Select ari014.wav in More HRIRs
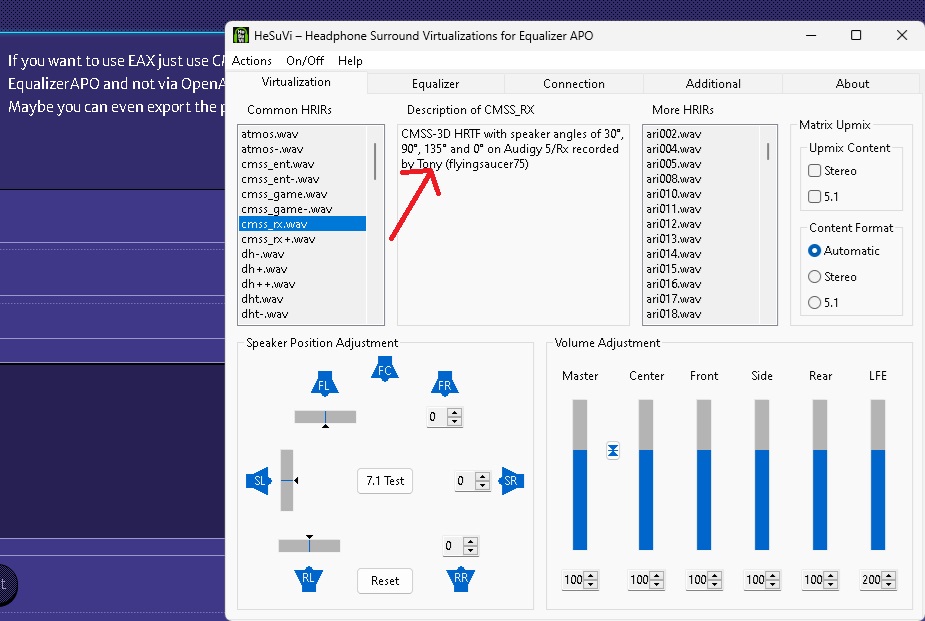925x621 pixels. click(x=701, y=254)
